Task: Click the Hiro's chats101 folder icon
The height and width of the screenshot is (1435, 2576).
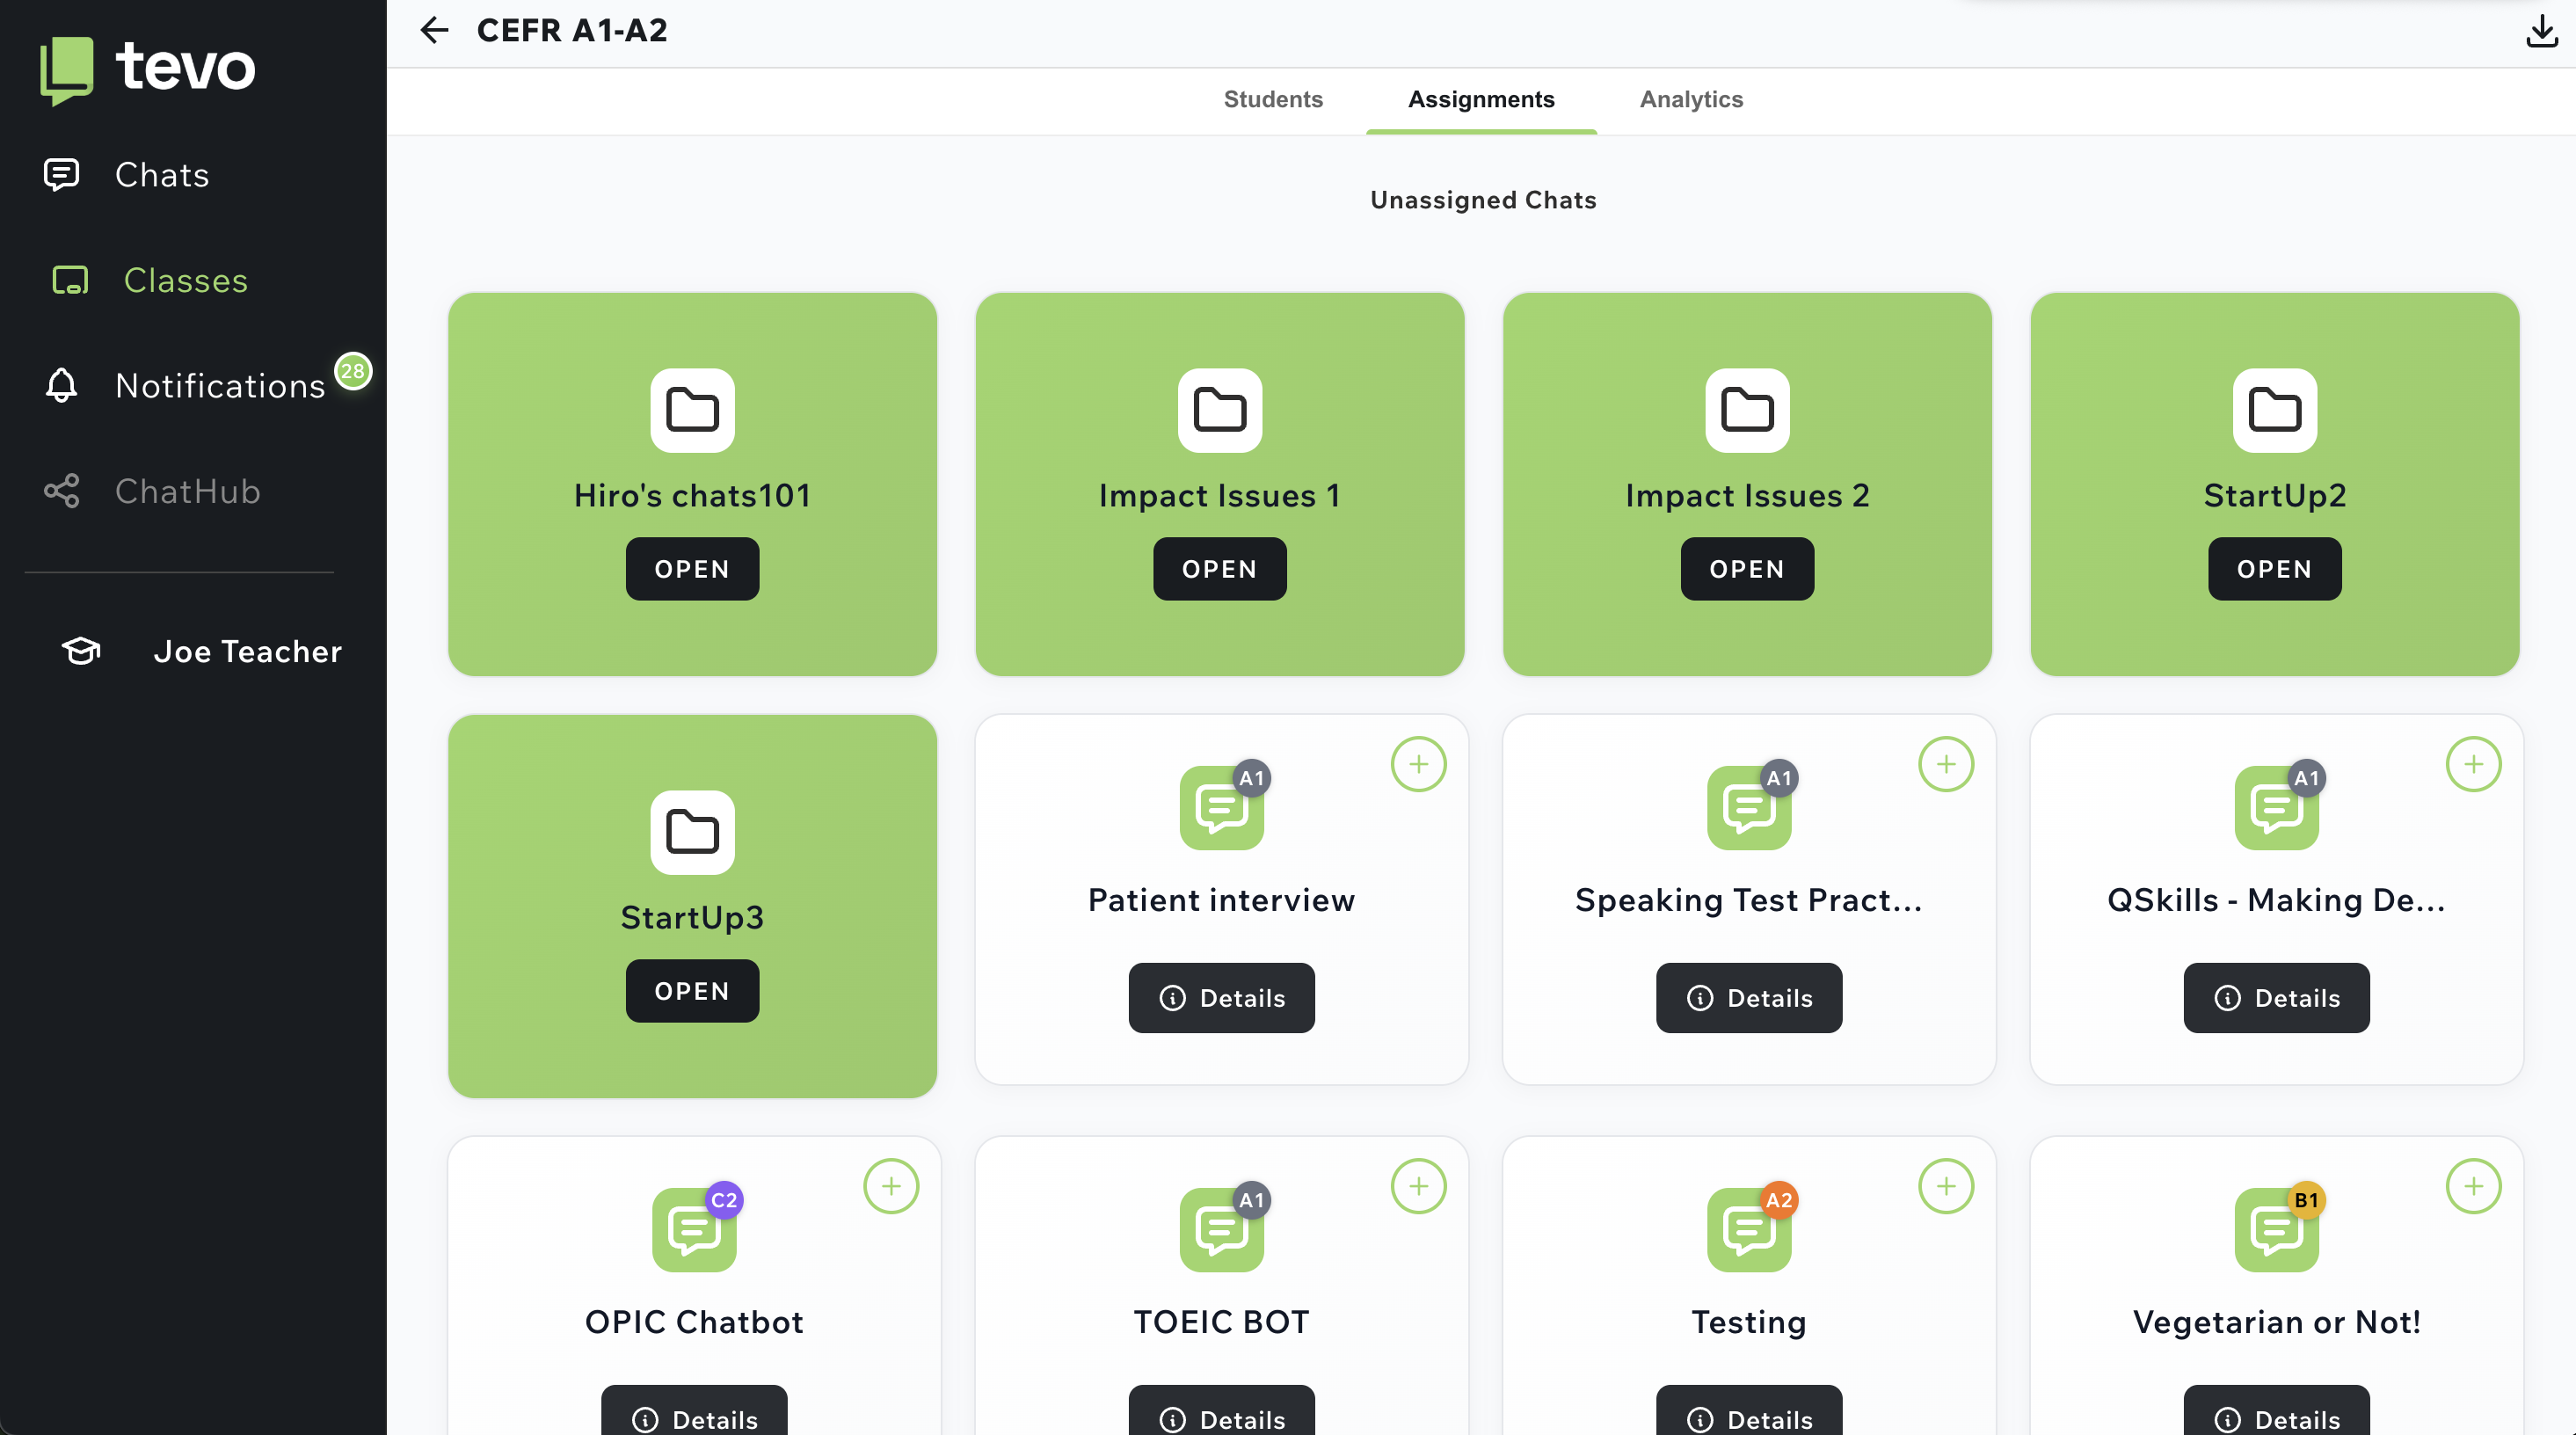Action: [x=692, y=410]
